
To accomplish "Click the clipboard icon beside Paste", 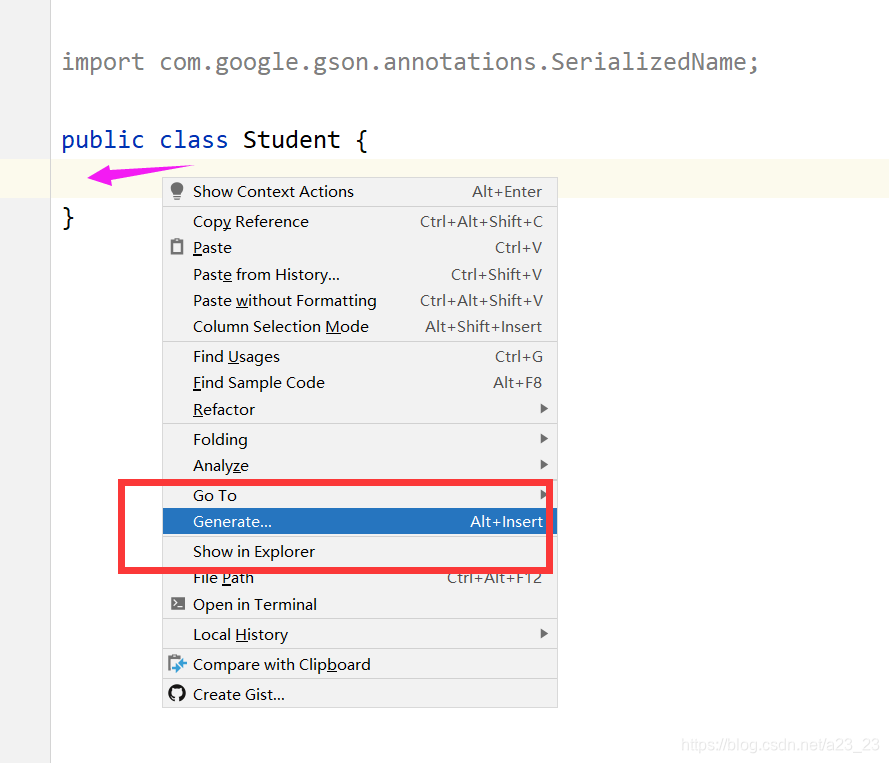I will click(x=177, y=247).
